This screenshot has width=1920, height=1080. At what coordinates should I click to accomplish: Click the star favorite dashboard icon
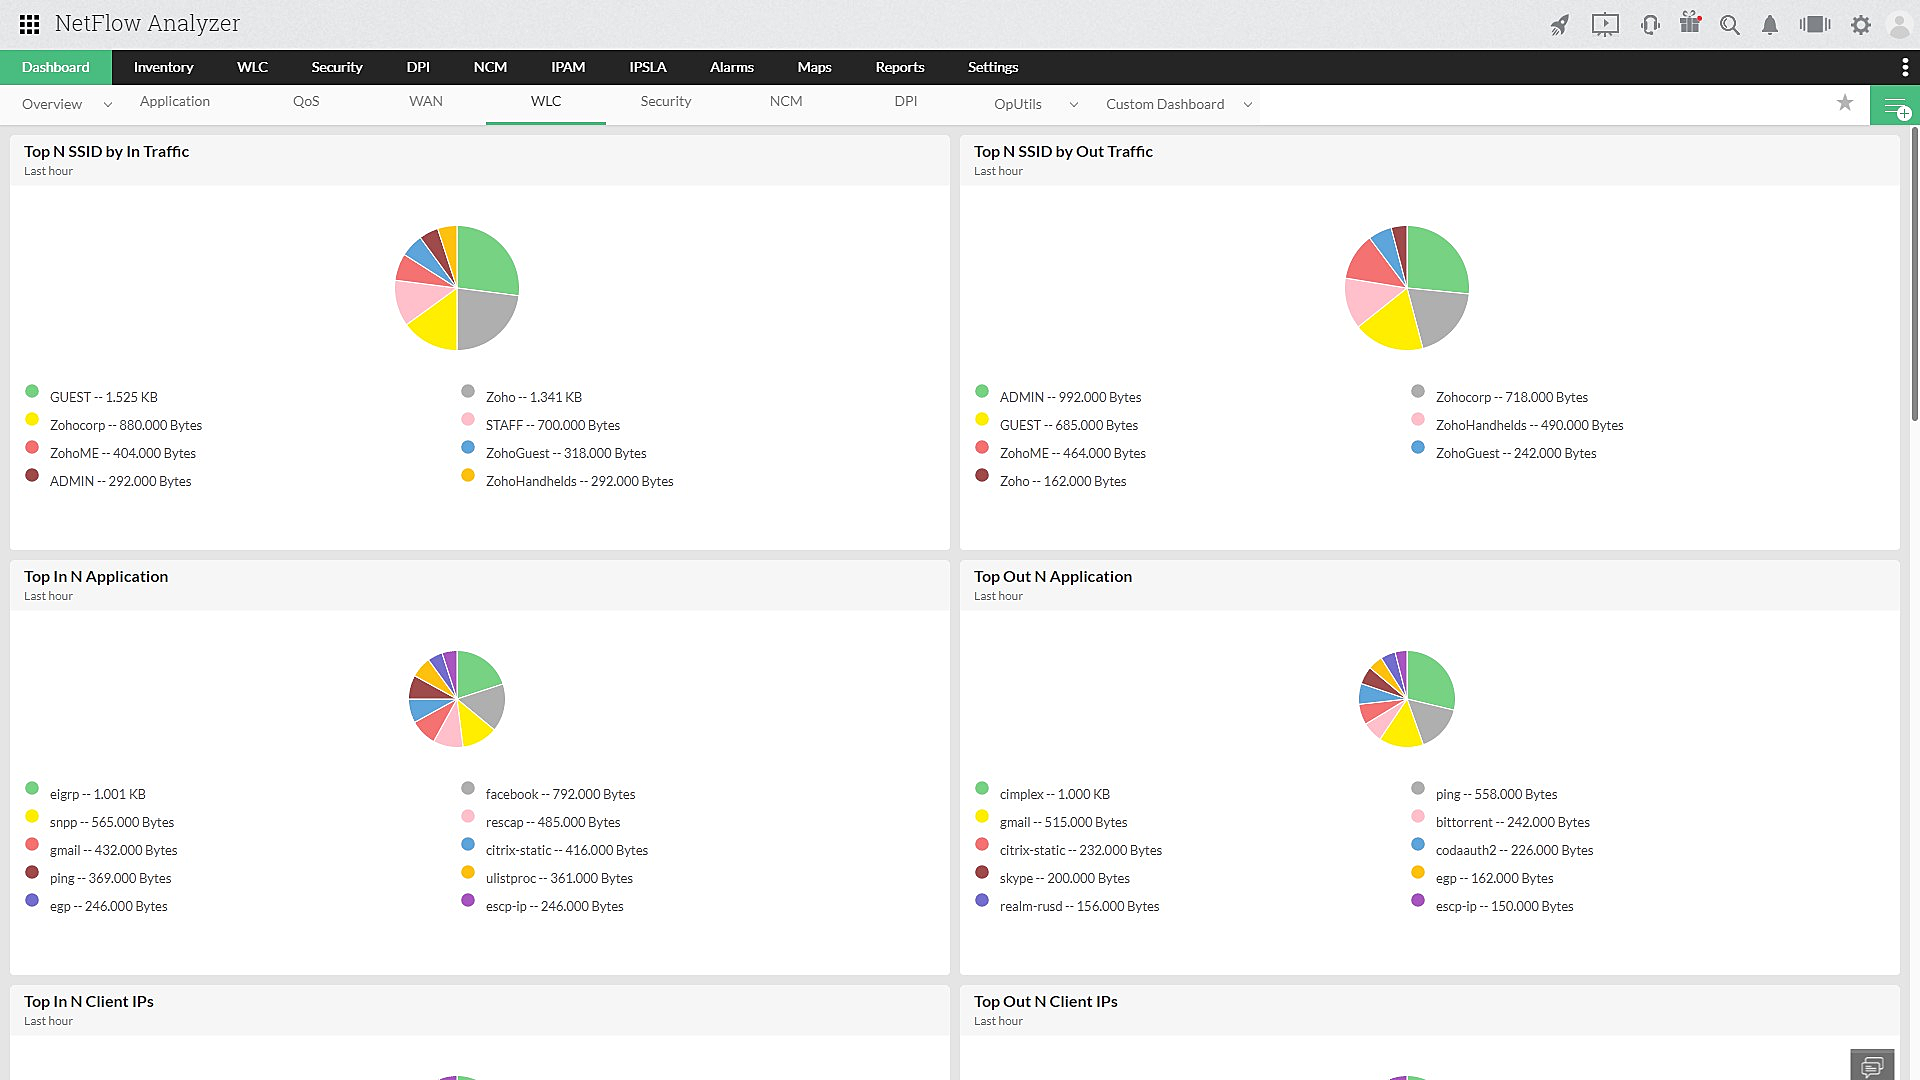[x=1845, y=103]
